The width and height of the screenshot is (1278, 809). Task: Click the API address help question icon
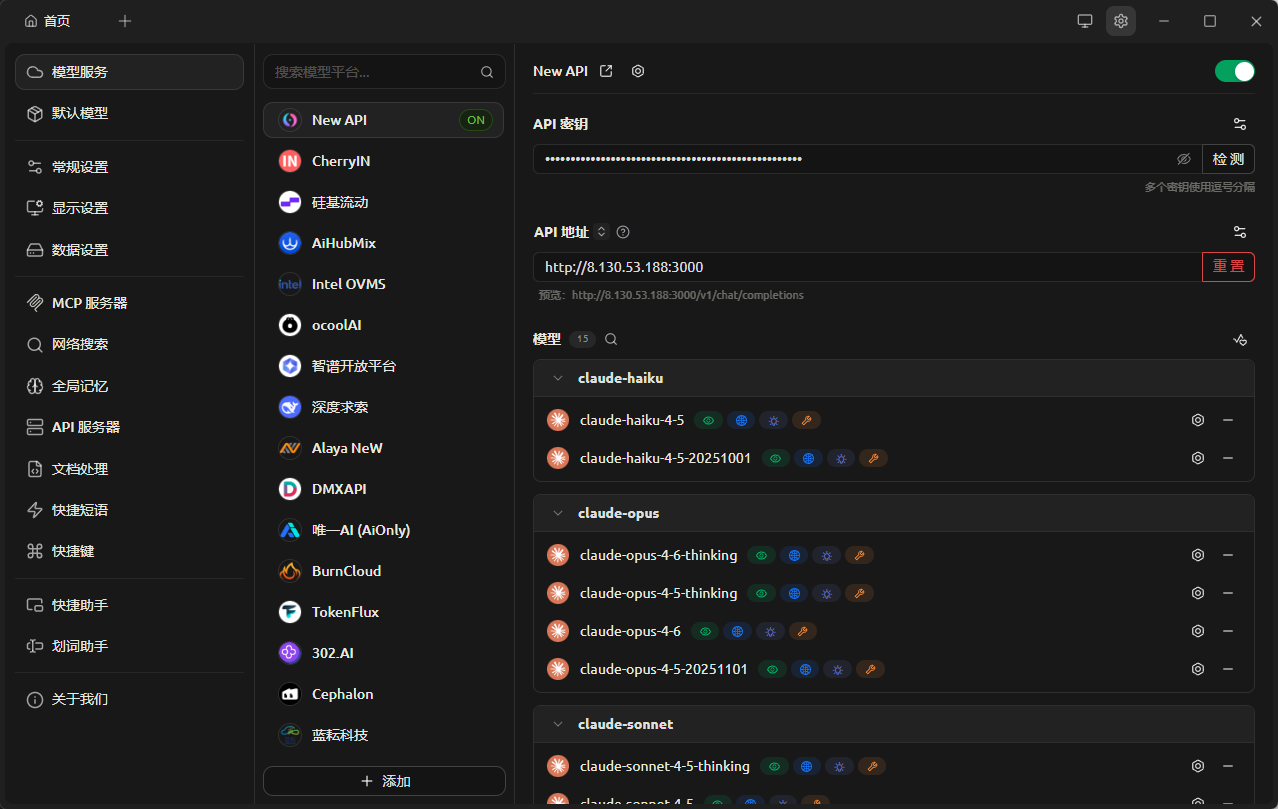[623, 232]
